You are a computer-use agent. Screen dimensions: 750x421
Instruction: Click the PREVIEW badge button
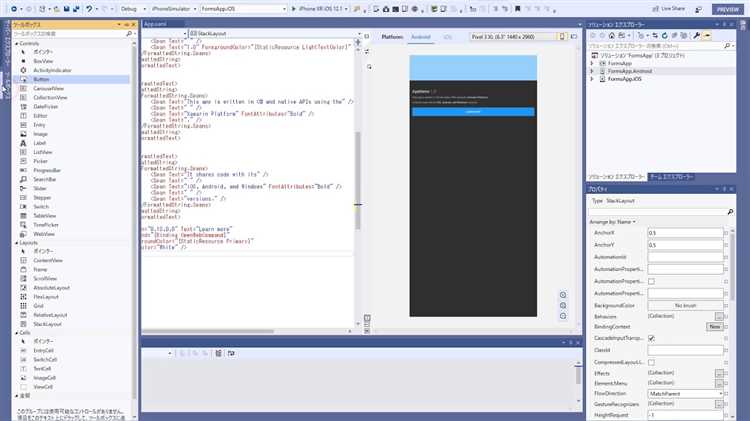coord(728,9)
